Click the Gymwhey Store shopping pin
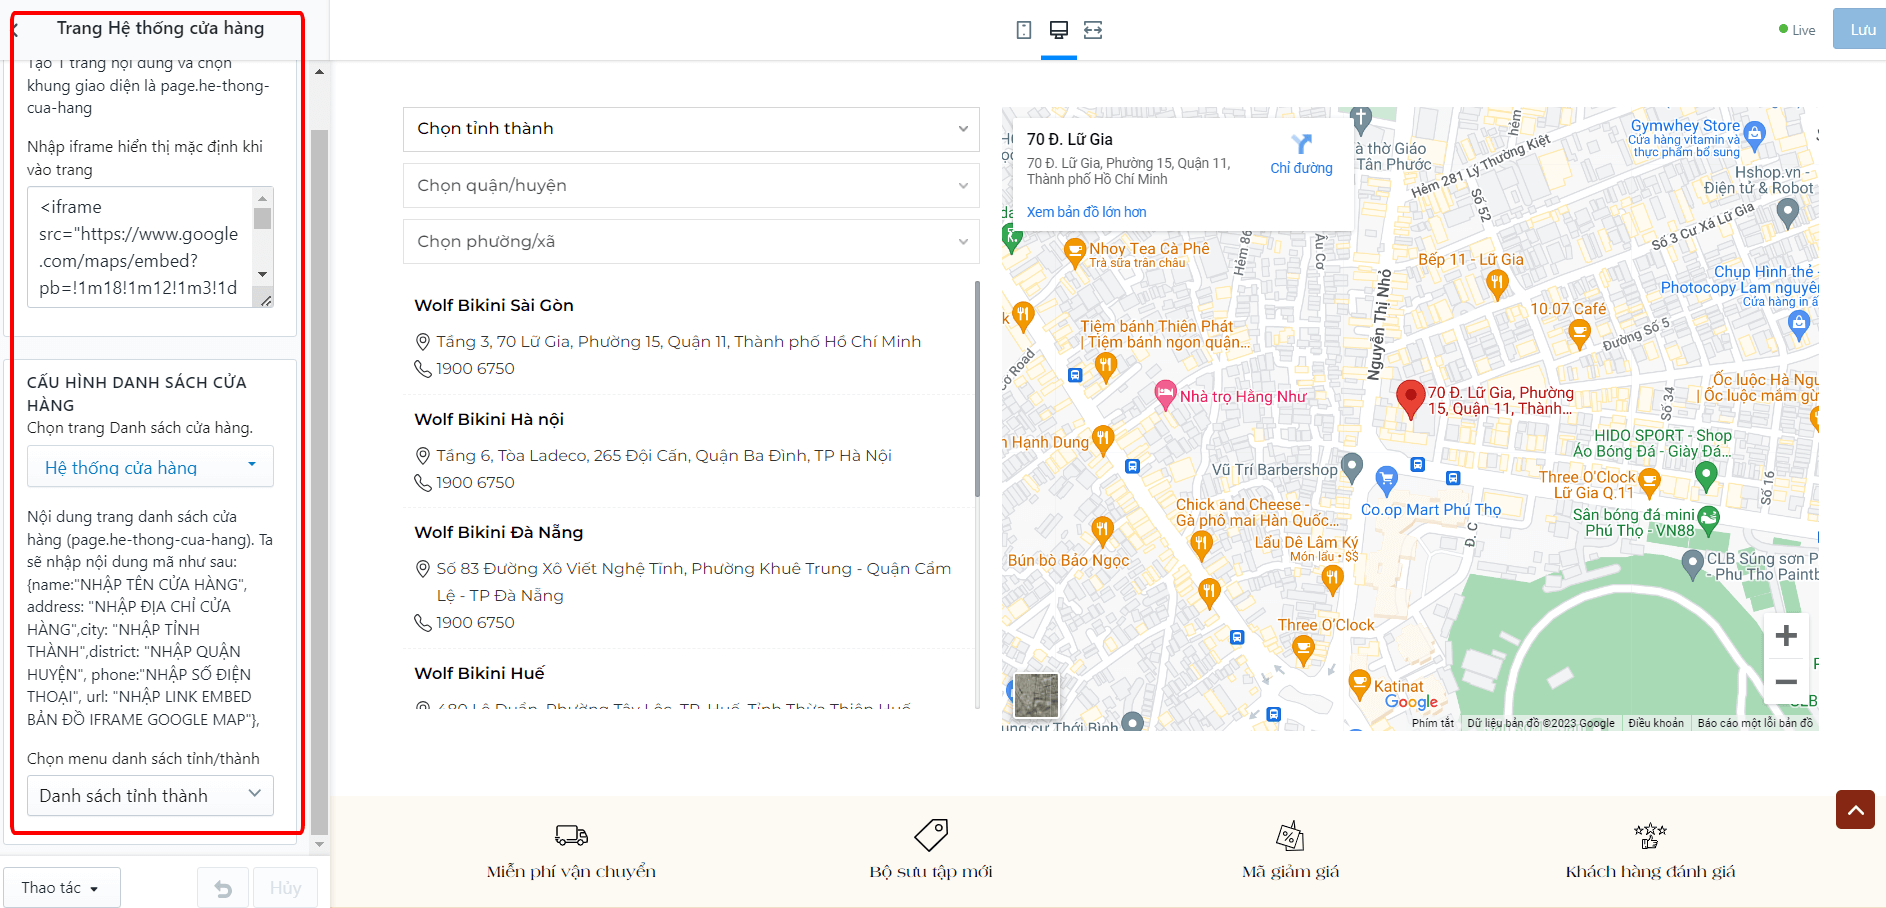This screenshot has height=908, width=1886. tap(1754, 134)
